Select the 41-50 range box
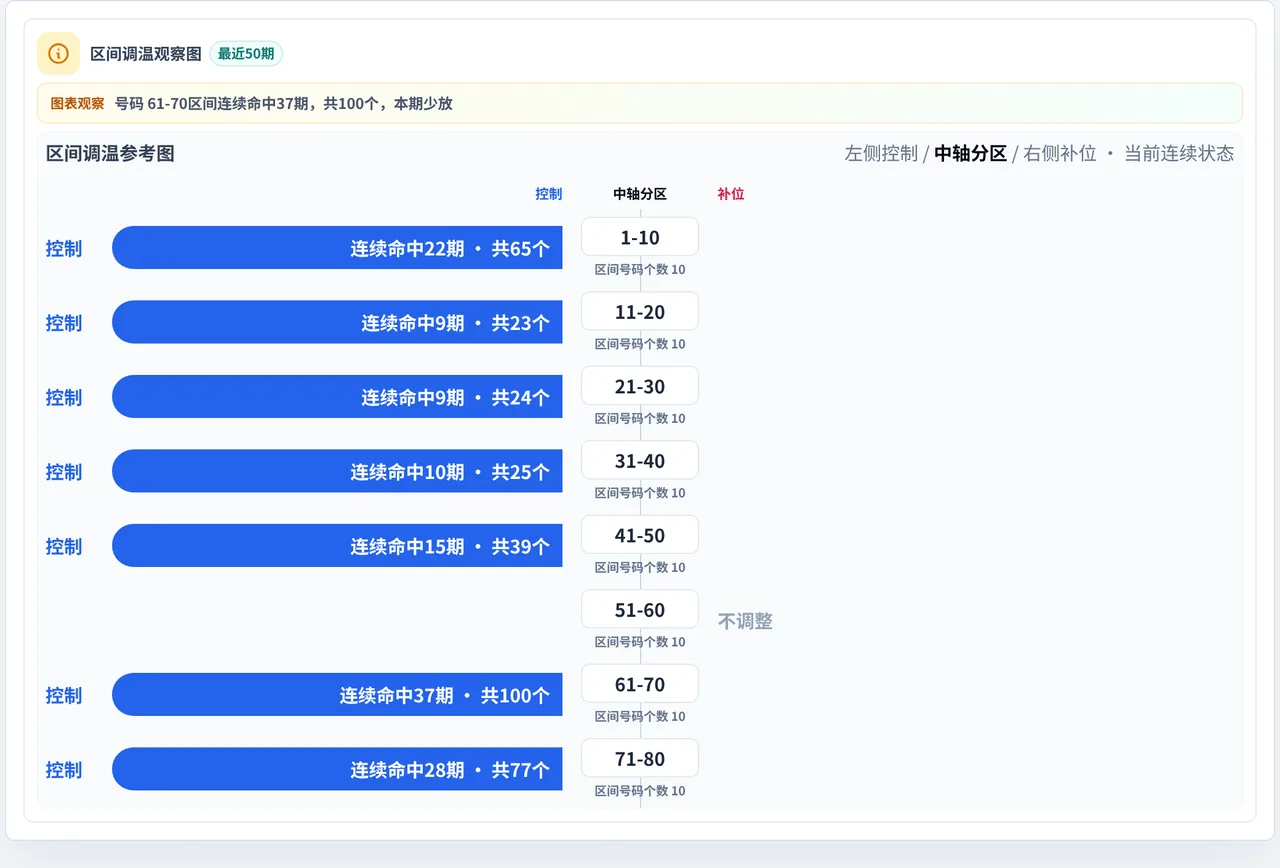The image size is (1280, 868). click(640, 535)
